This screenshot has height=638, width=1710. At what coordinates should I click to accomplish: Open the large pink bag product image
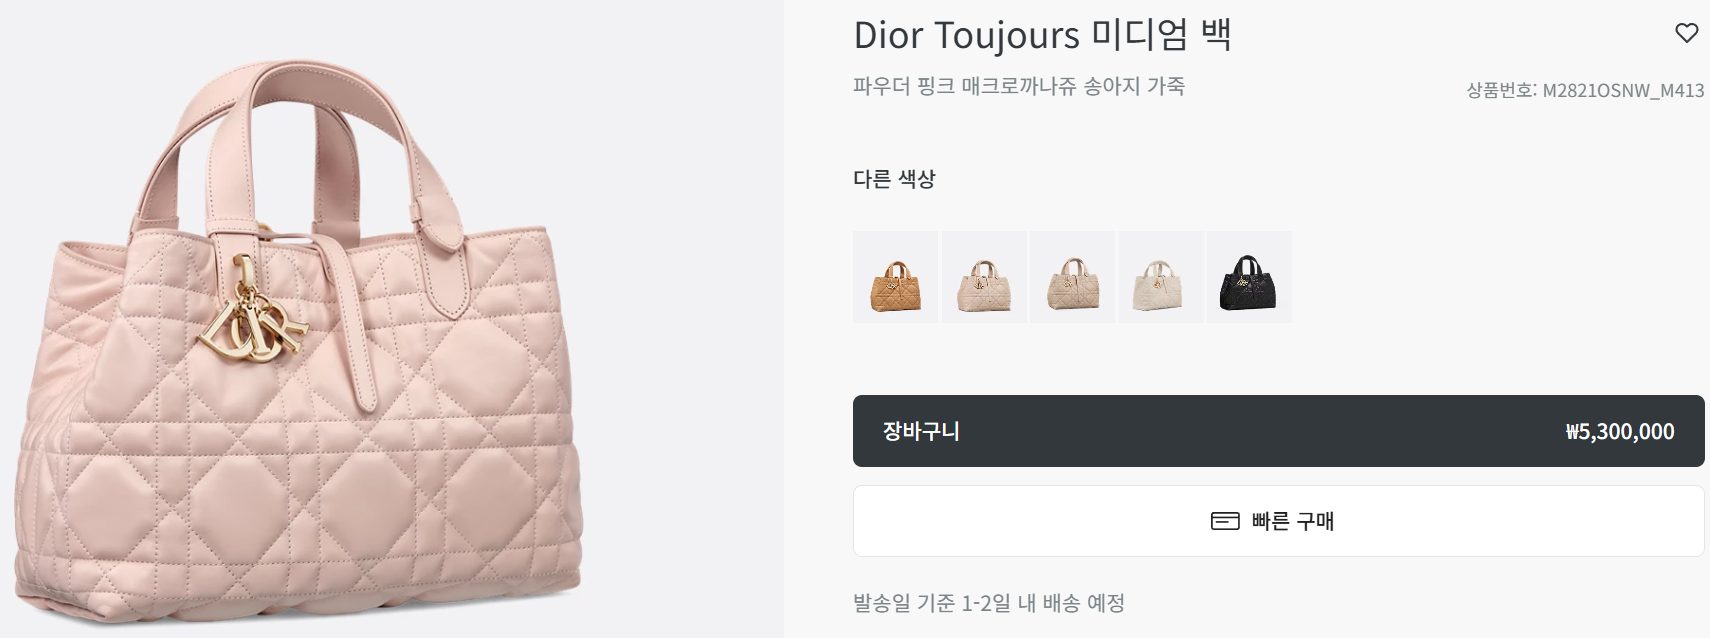coord(298,340)
